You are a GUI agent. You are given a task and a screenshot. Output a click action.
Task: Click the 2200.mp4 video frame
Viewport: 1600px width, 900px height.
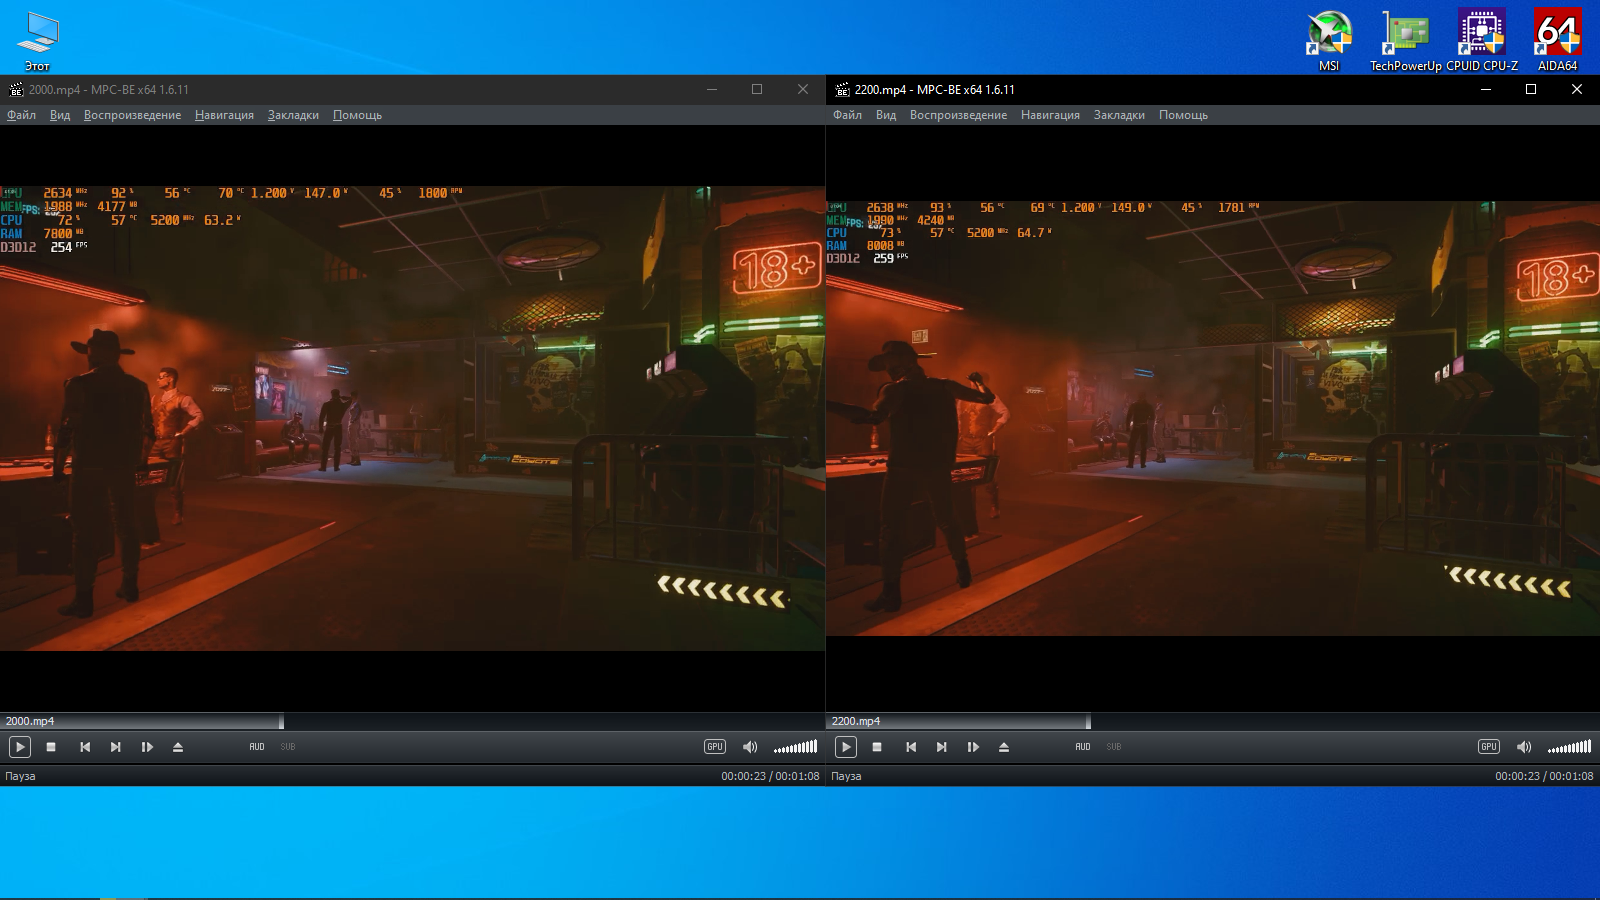click(1213, 418)
